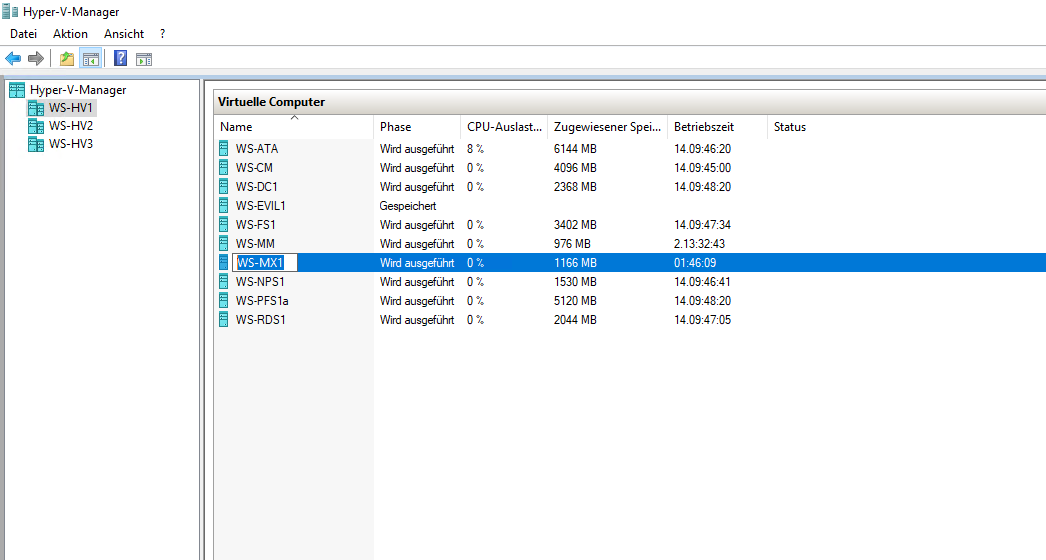This screenshot has height=560, width=1046.
Task: Click the Hyper-V-Manager root tree icon
Action: tap(17, 89)
